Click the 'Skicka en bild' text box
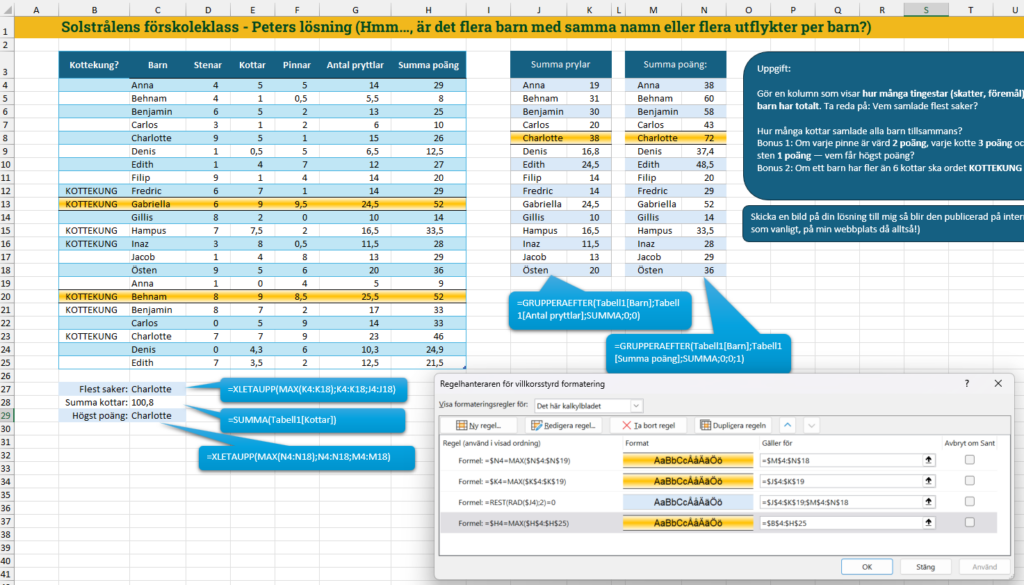 tap(885, 223)
